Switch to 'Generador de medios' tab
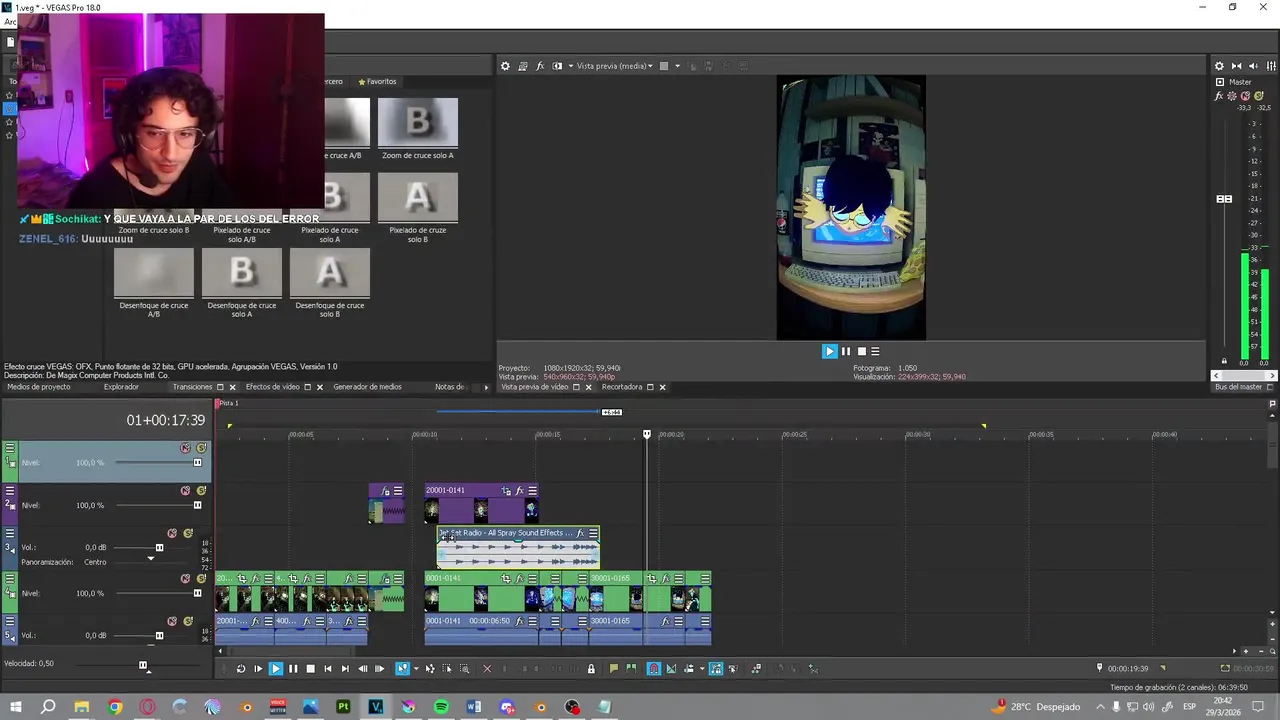The width and height of the screenshot is (1280, 720). tap(367, 387)
